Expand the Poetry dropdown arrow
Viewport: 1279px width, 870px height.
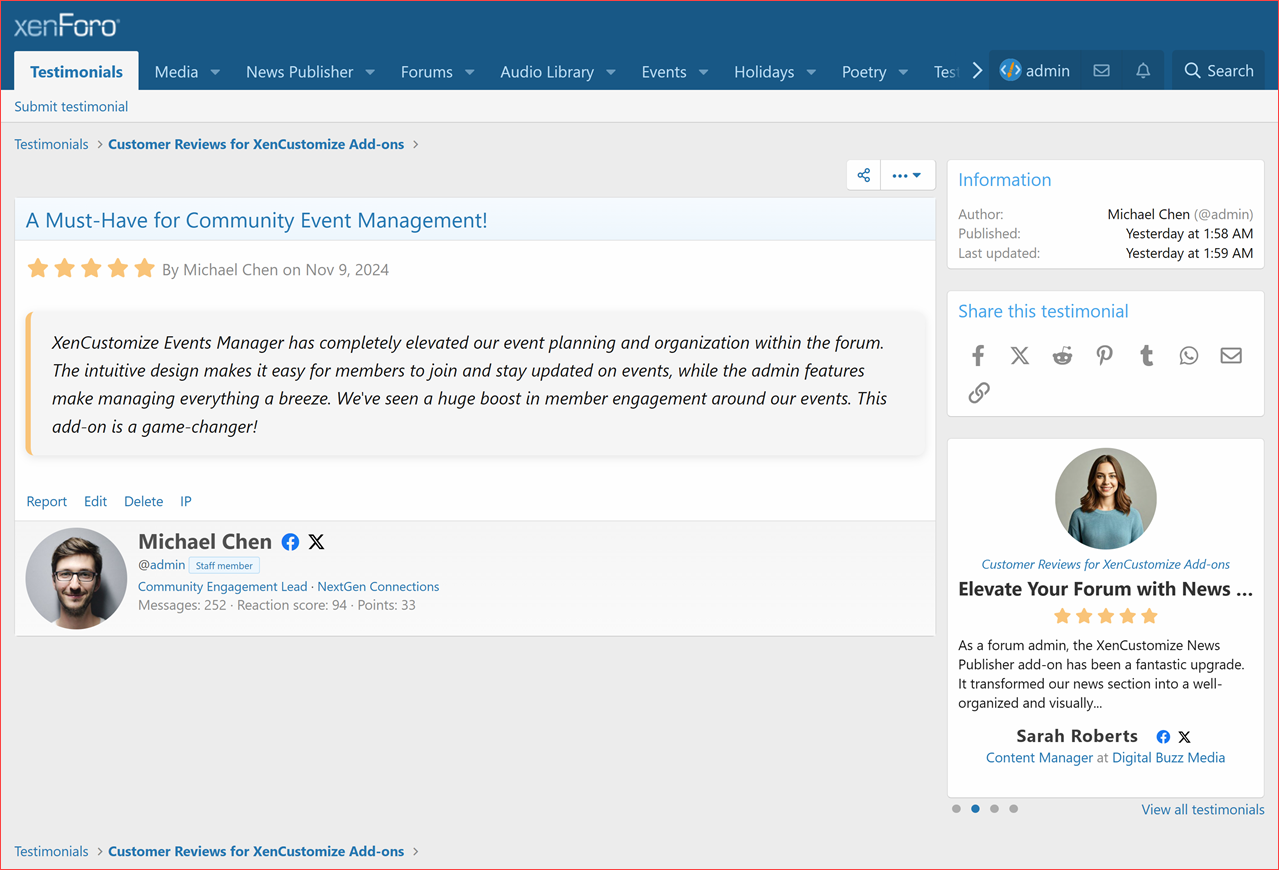(x=903, y=72)
